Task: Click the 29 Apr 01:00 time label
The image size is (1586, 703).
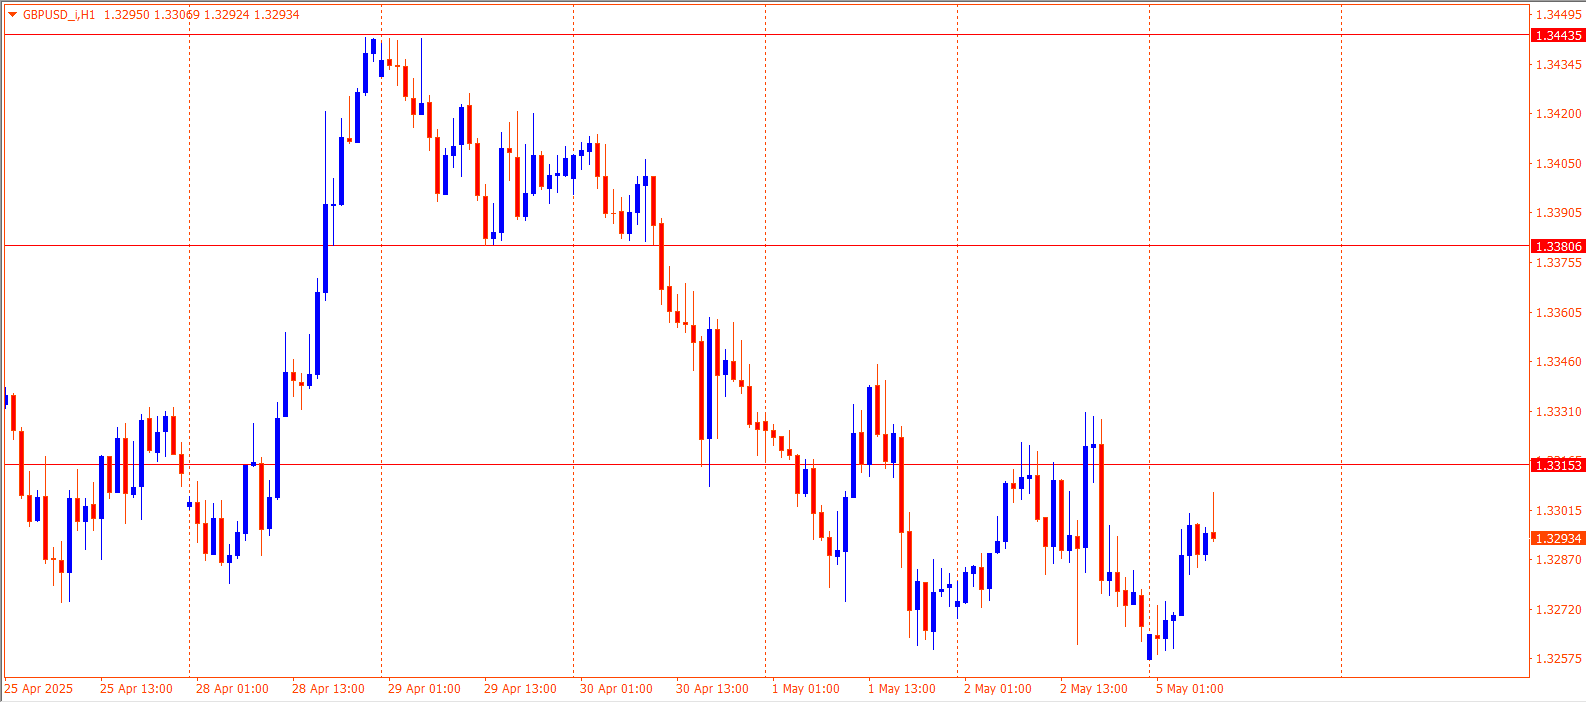Action: tap(424, 689)
